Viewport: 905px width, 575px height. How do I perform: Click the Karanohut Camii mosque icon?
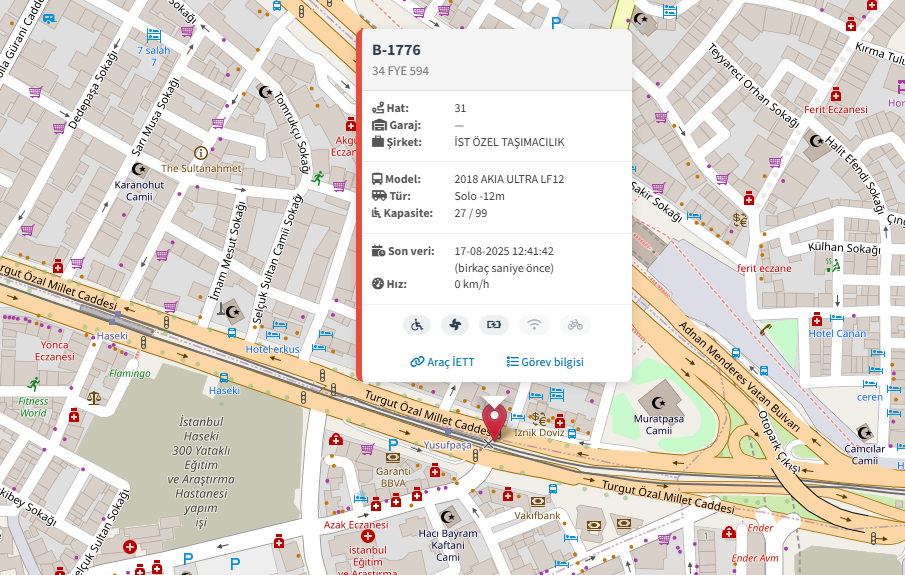coord(139,167)
